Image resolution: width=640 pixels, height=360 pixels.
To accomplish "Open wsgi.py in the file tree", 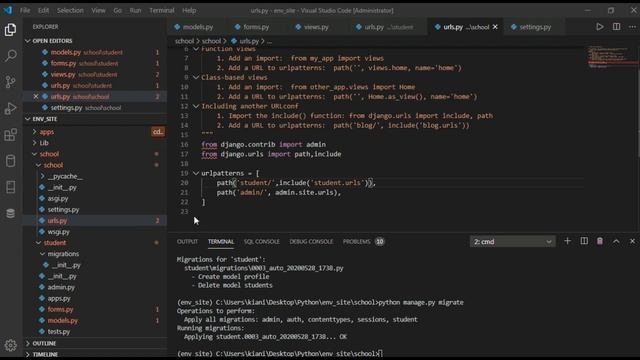I will point(58,231).
